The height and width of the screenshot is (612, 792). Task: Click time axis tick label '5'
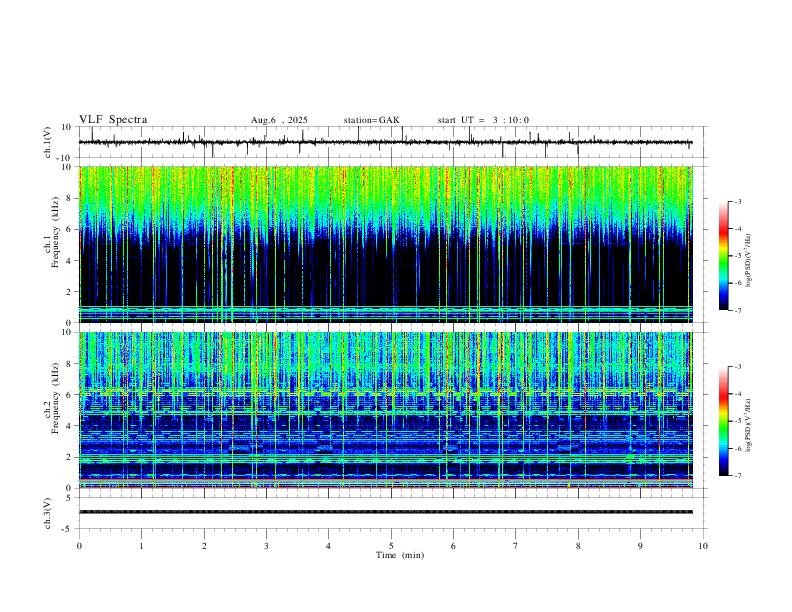(x=391, y=546)
